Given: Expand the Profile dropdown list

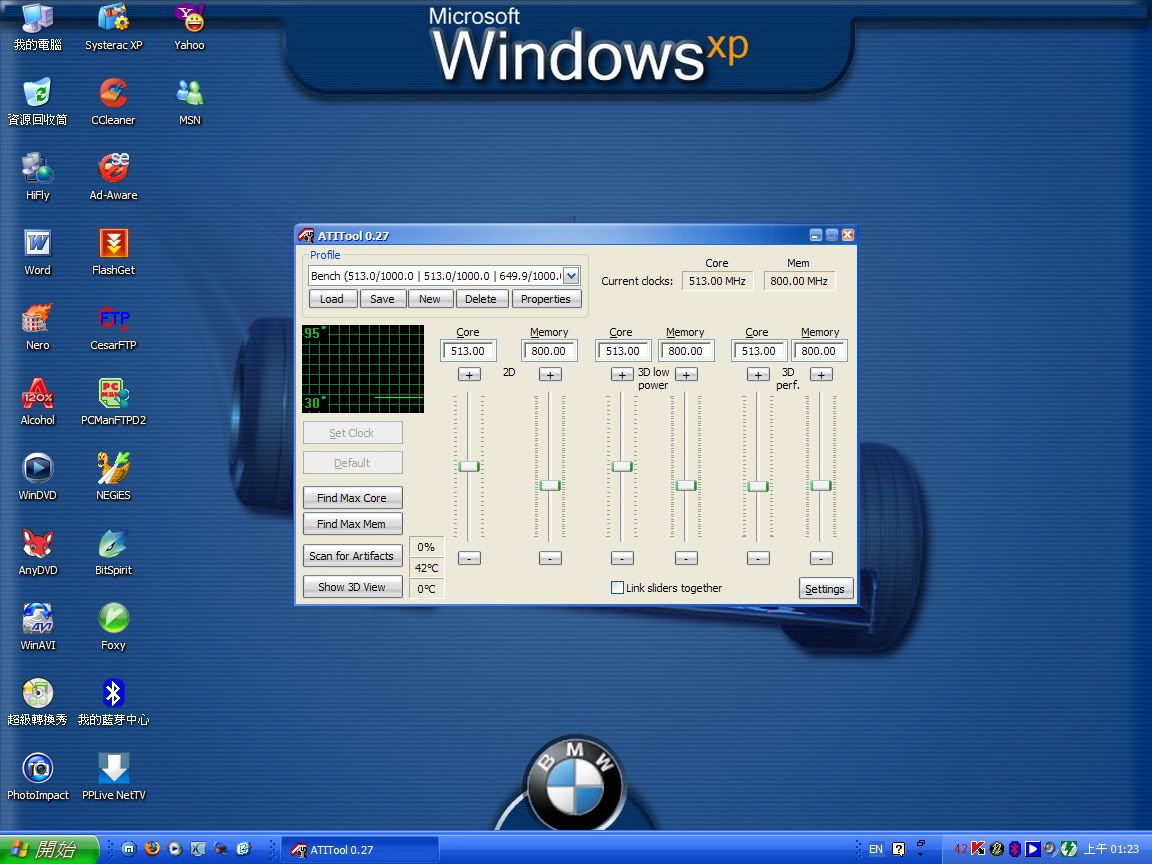Looking at the screenshot, I should point(571,276).
